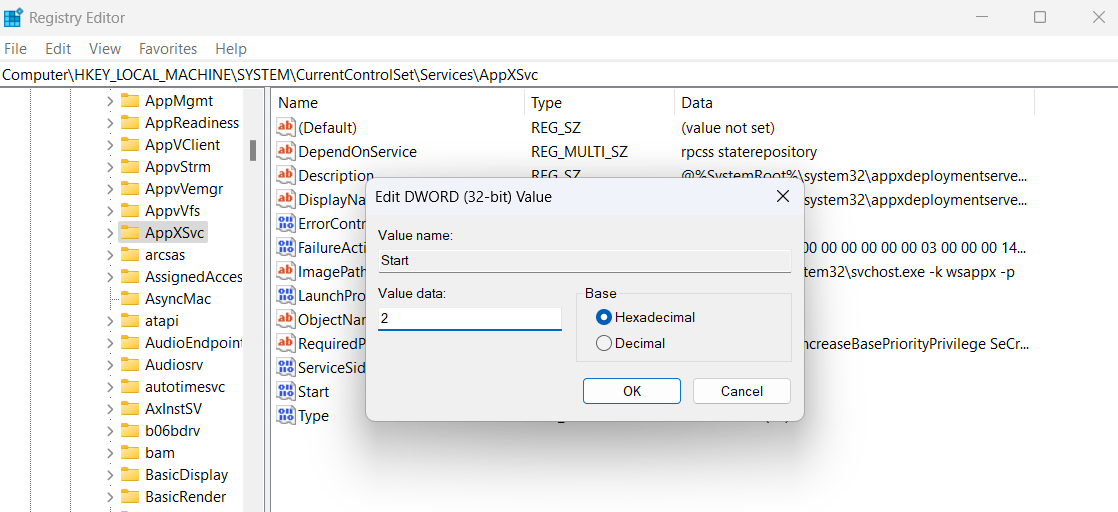
Task: Close the Edit DWORD dialog with X
Action: [782, 197]
